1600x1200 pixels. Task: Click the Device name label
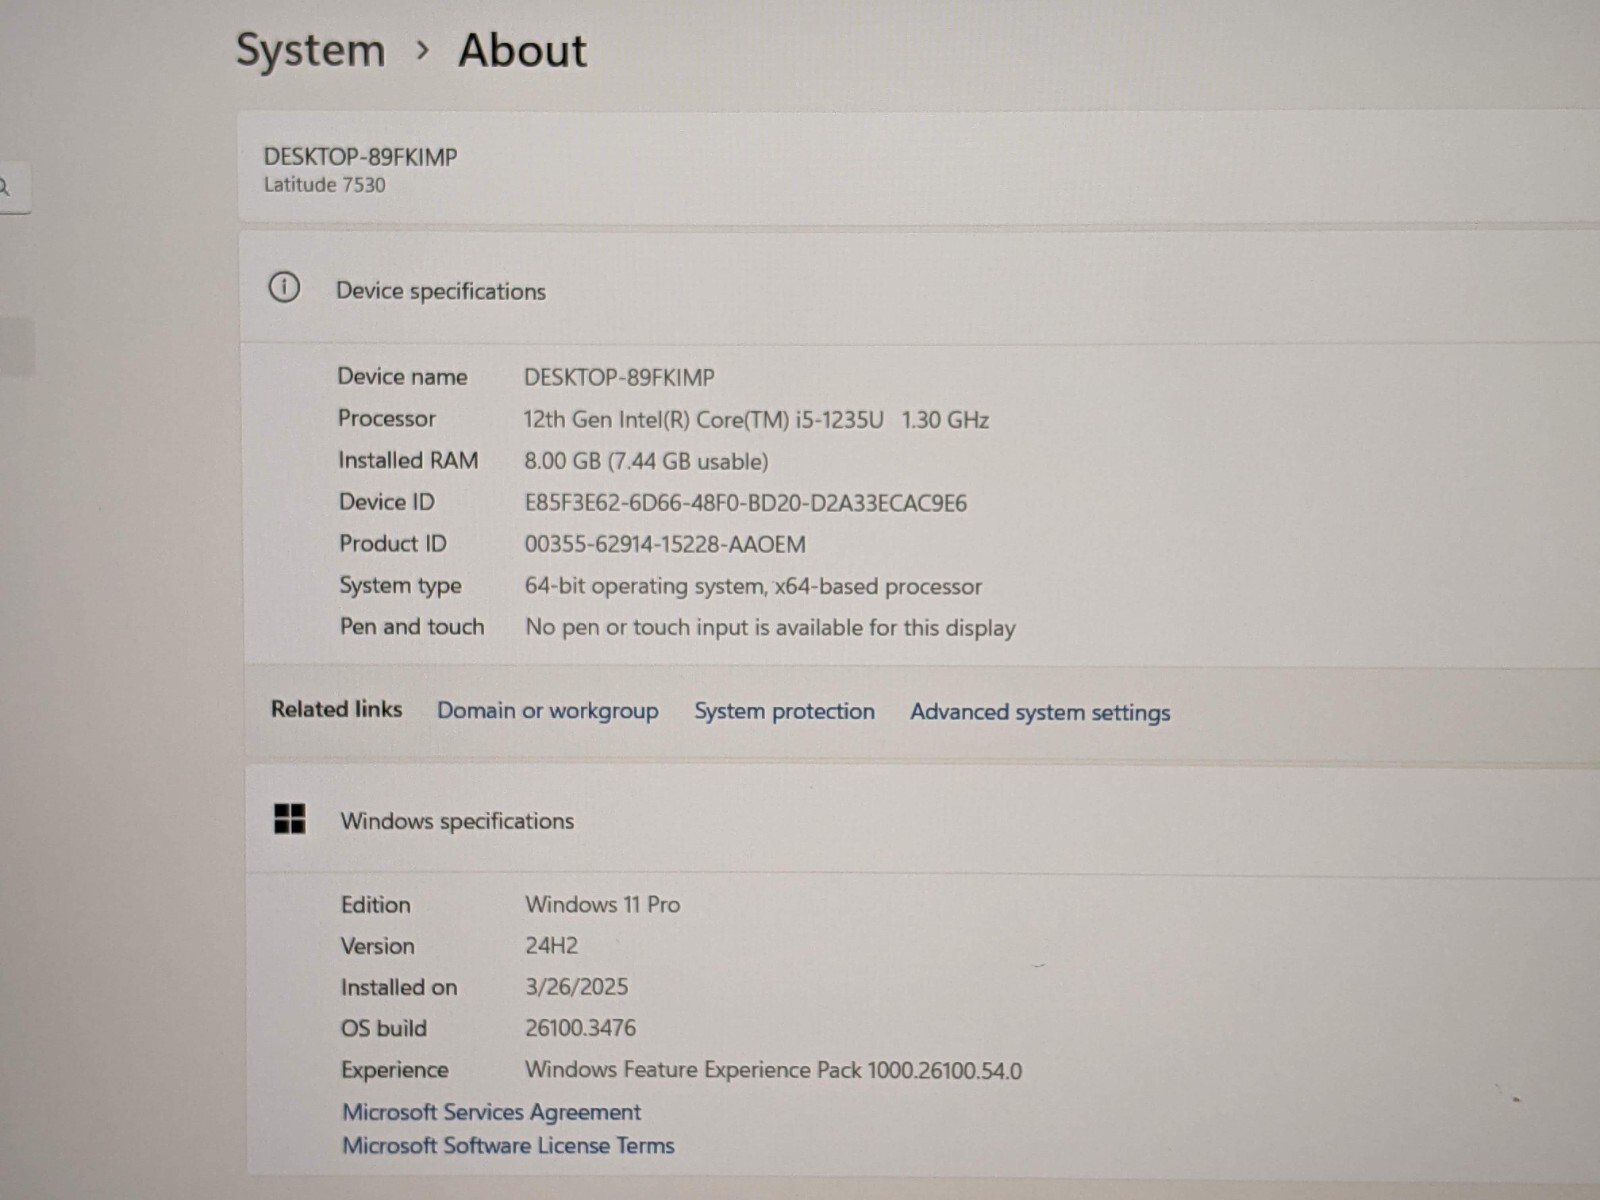pyautogui.click(x=402, y=376)
